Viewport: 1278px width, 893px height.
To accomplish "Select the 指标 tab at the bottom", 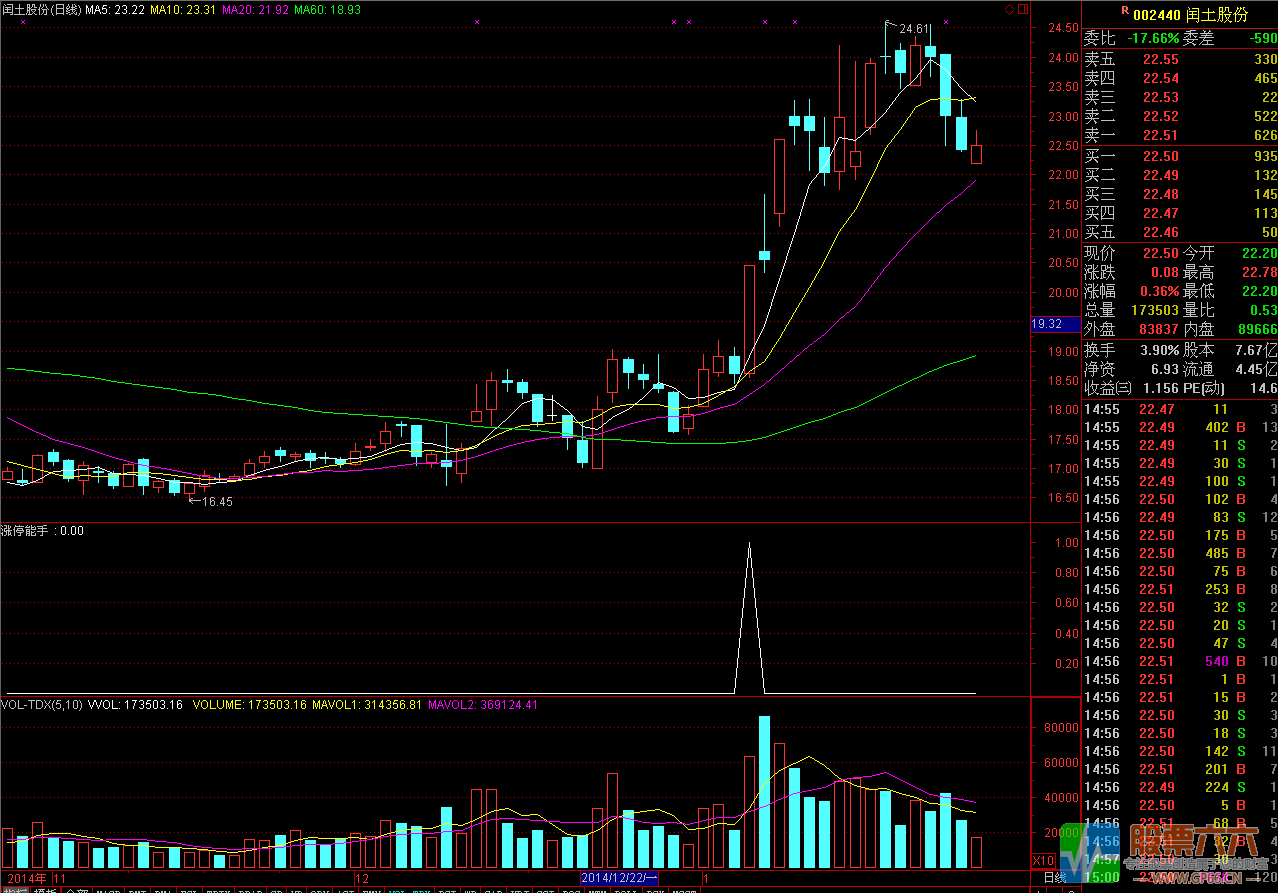I will [14, 890].
